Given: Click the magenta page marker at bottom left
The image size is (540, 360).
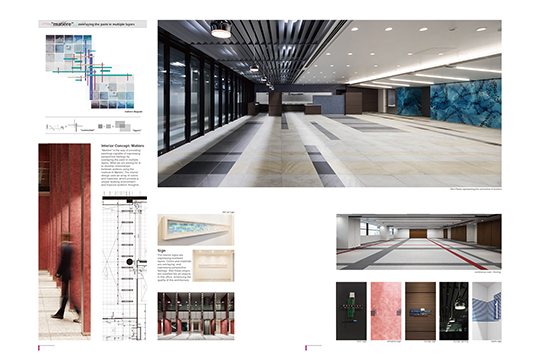Looking at the screenshot, I should point(39,348).
